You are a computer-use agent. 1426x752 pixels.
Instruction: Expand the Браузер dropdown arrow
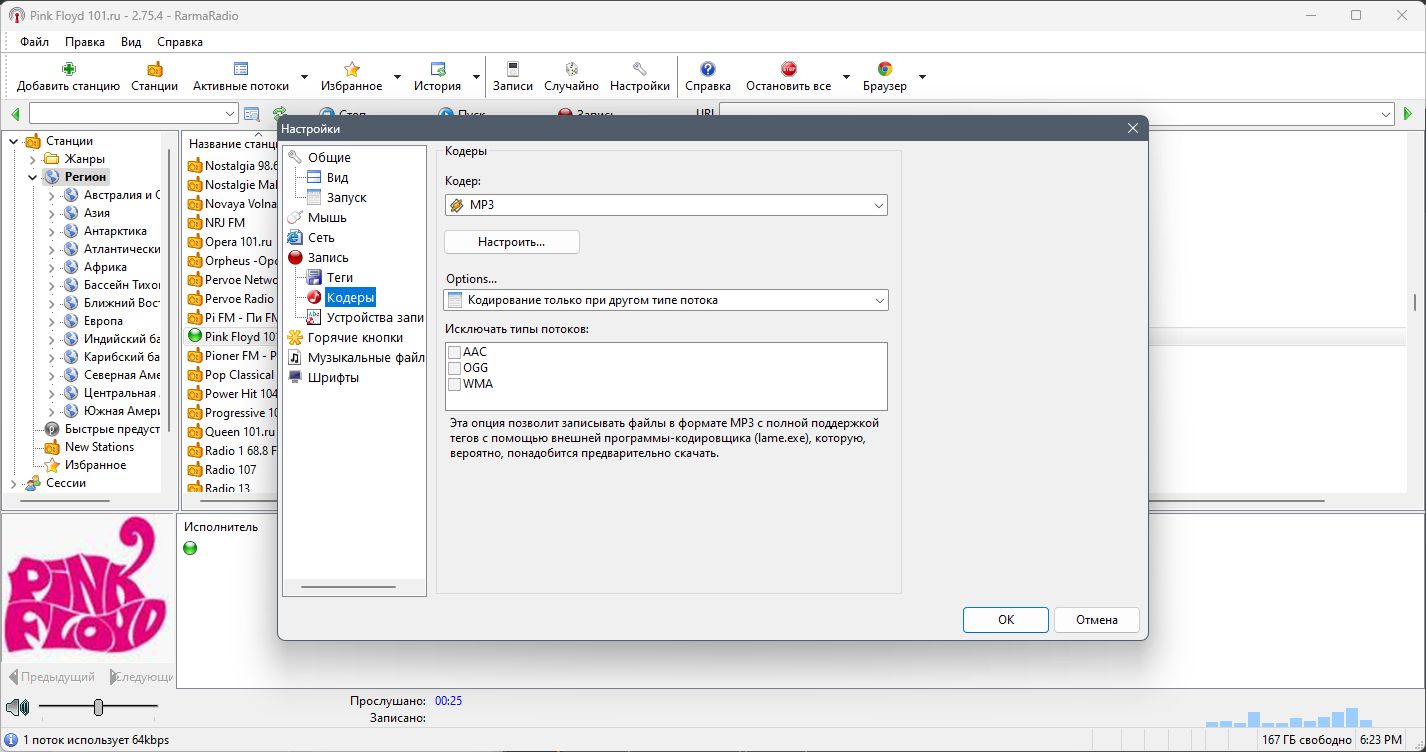tap(922, 77)
